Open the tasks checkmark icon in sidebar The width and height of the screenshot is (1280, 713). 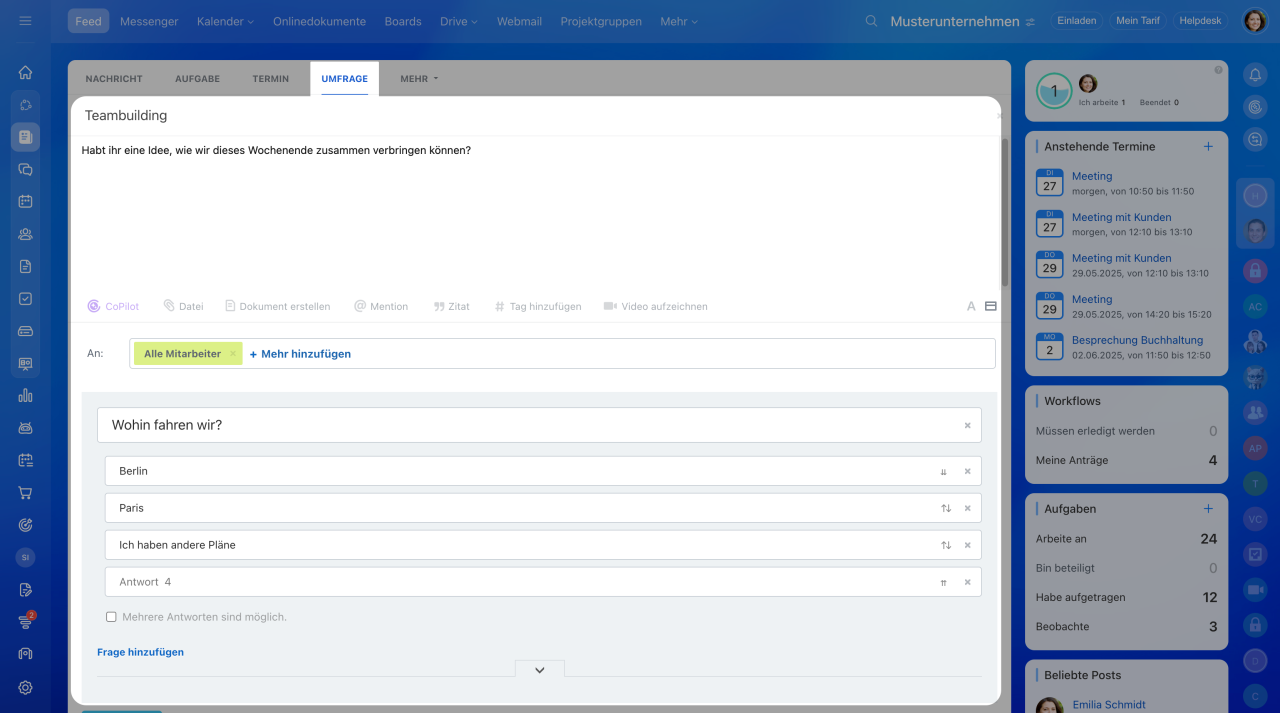coord(25,299)
